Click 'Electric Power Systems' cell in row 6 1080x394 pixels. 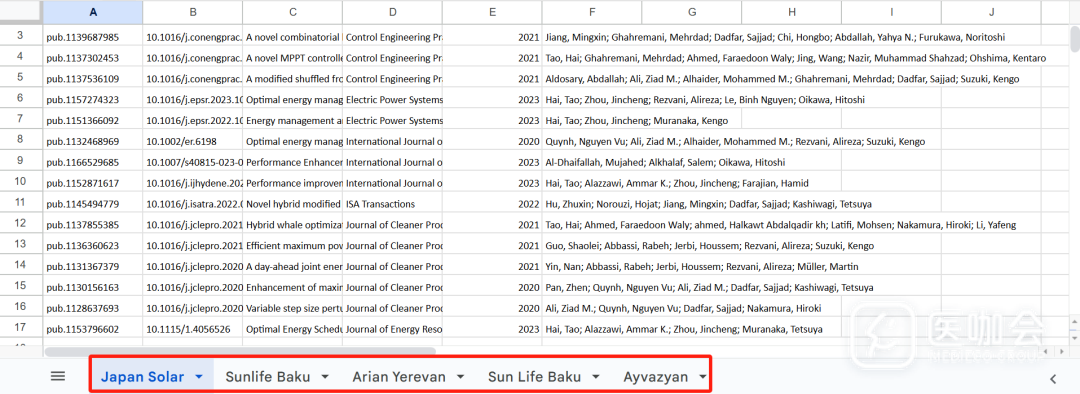393,100
